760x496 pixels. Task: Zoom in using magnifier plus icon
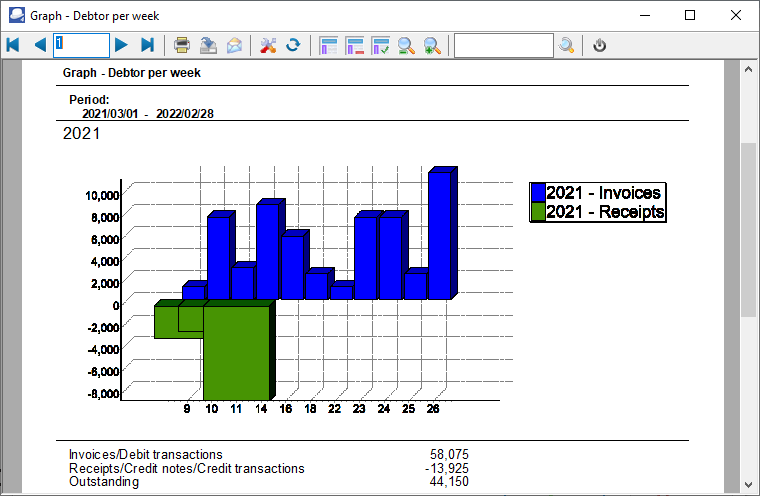pos(432,45)
